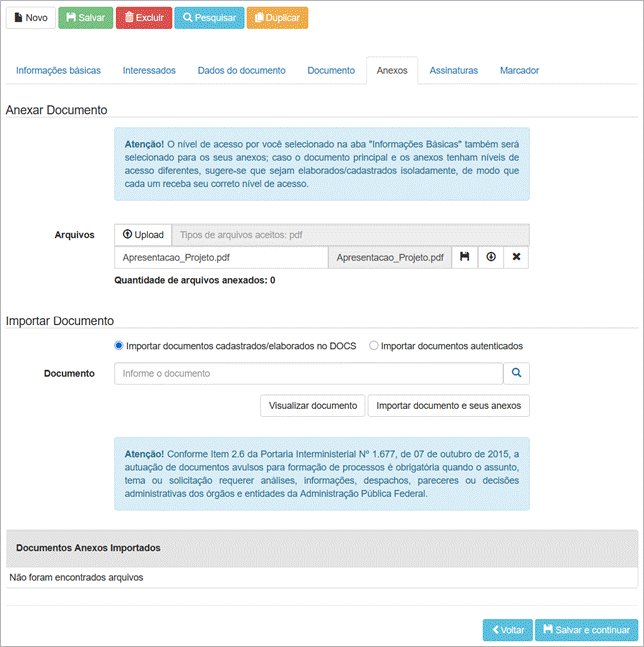
Task: Click "Importar documento e seus anexos"
Action: coord(448,406)
